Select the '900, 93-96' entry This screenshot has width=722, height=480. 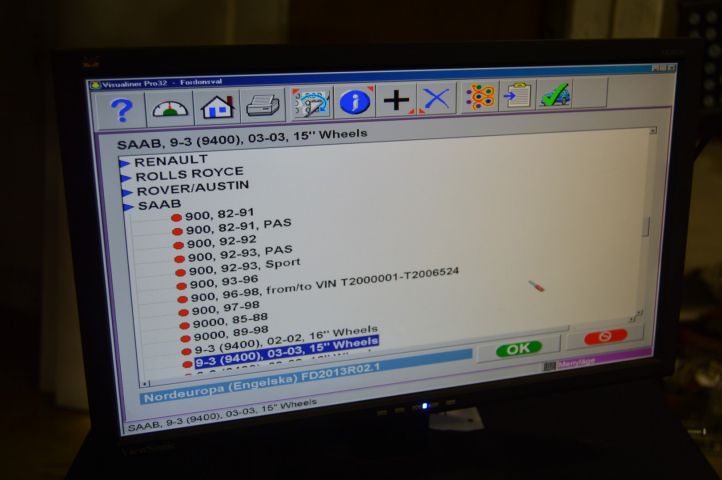224,281
